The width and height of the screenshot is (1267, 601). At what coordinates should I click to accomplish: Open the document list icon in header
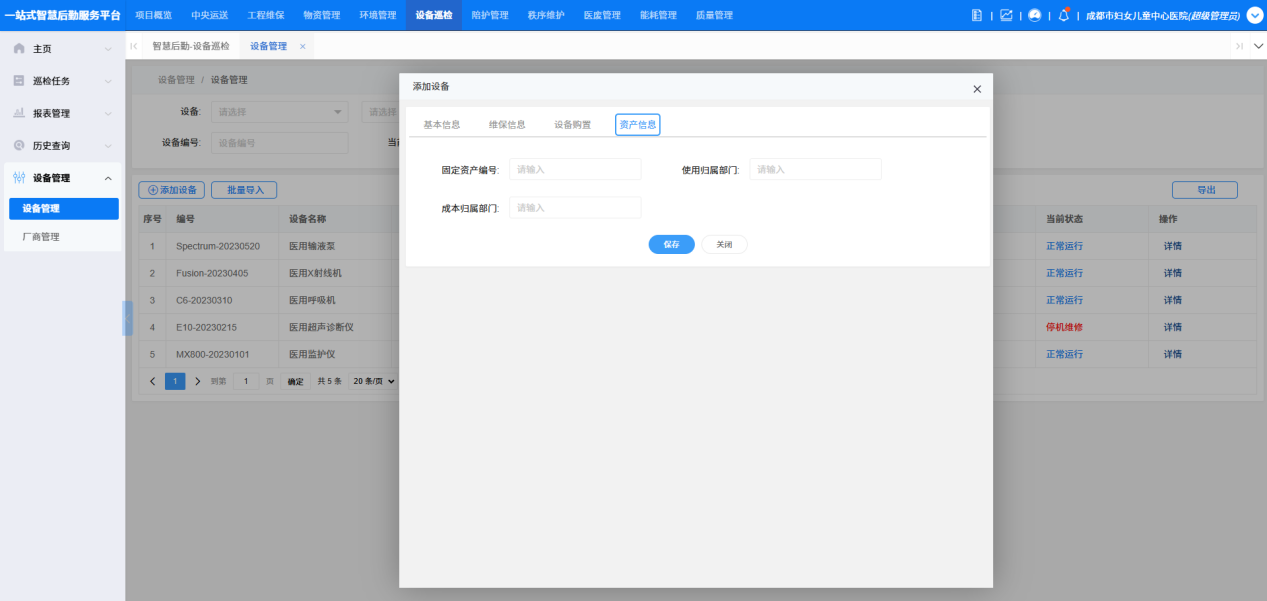tap(977, 15)
